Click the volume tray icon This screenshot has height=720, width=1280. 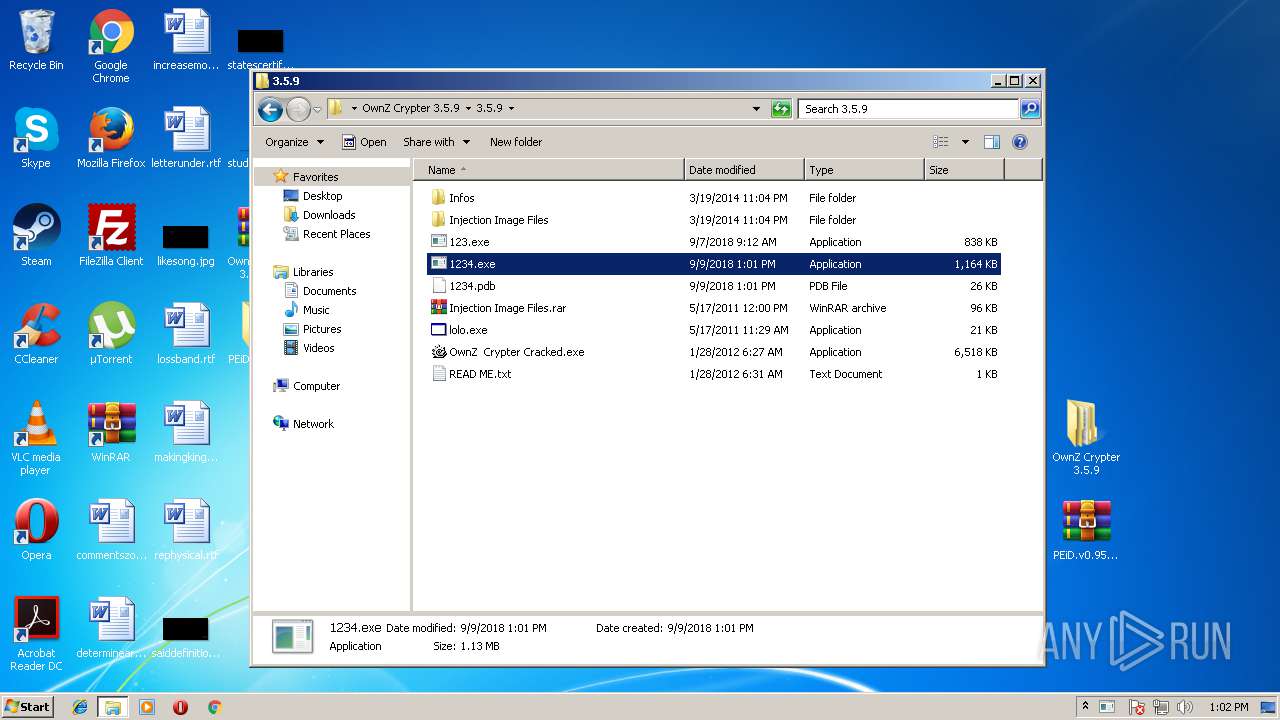(x=1185, y=707)
